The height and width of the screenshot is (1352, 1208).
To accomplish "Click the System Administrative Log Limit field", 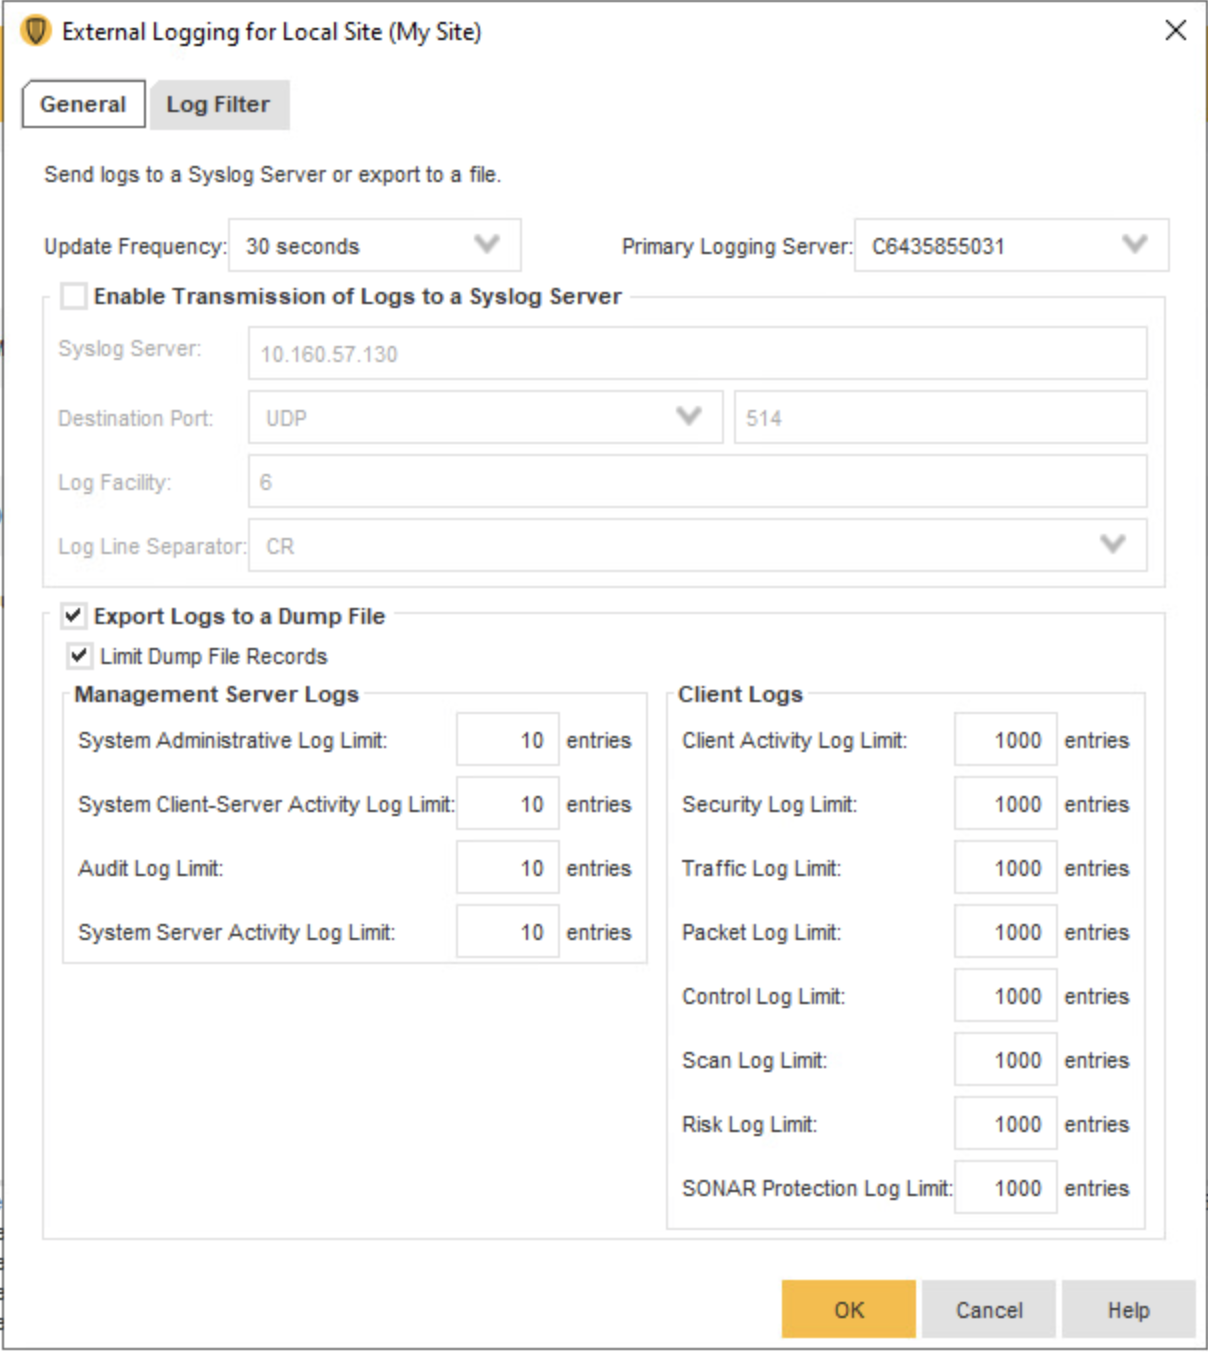I will click(x=507, y=739).
